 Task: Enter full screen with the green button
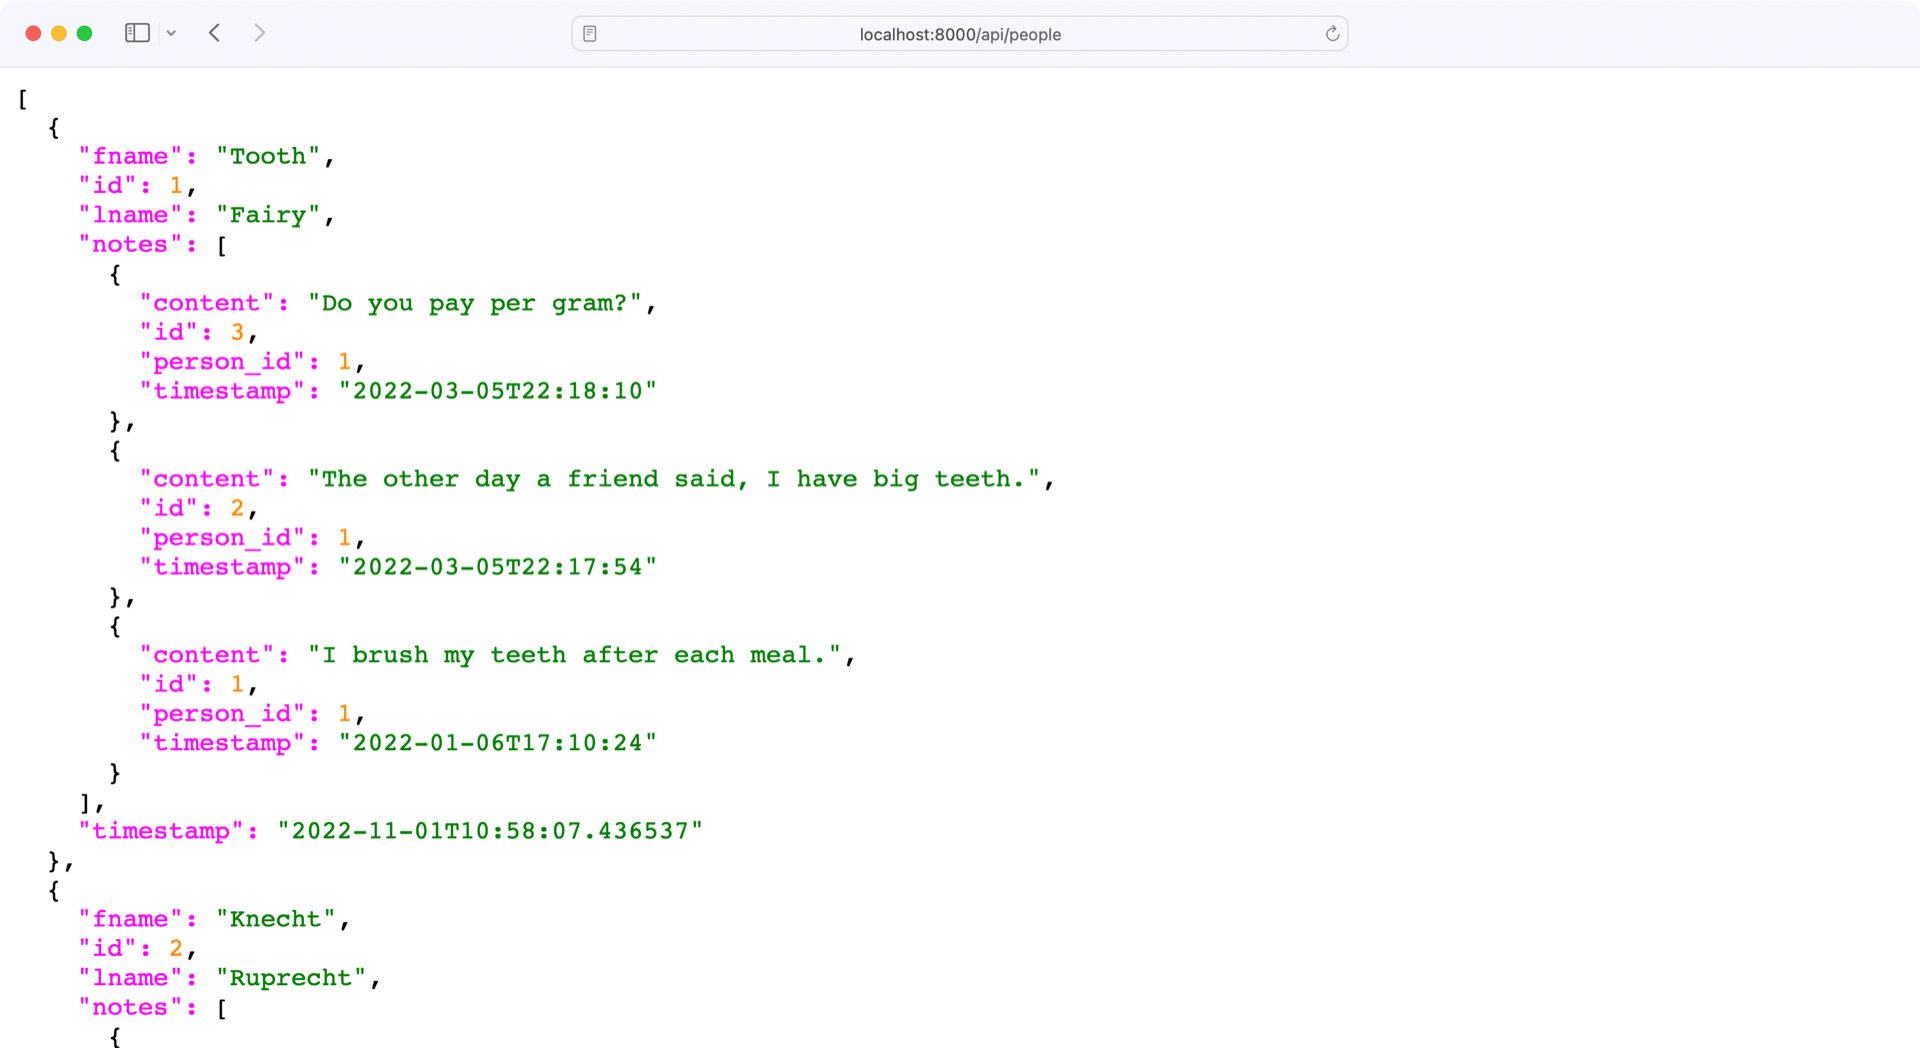(85, 32)
